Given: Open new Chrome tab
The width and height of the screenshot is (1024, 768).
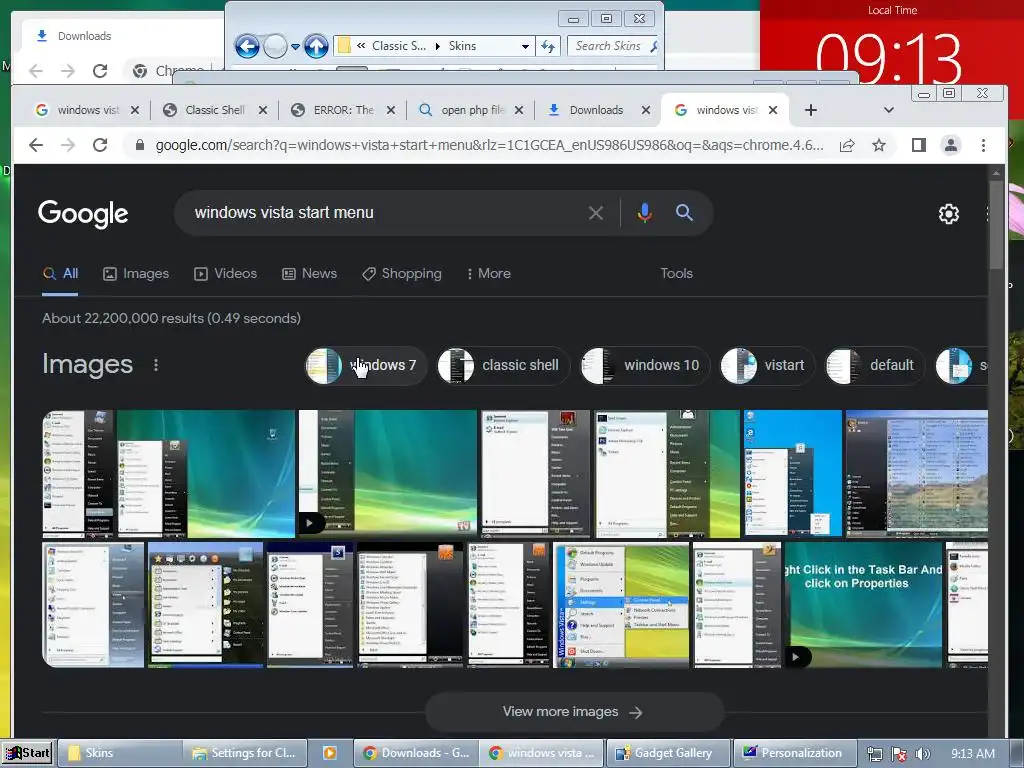Looking at the screenshot, I should (810, 110).
